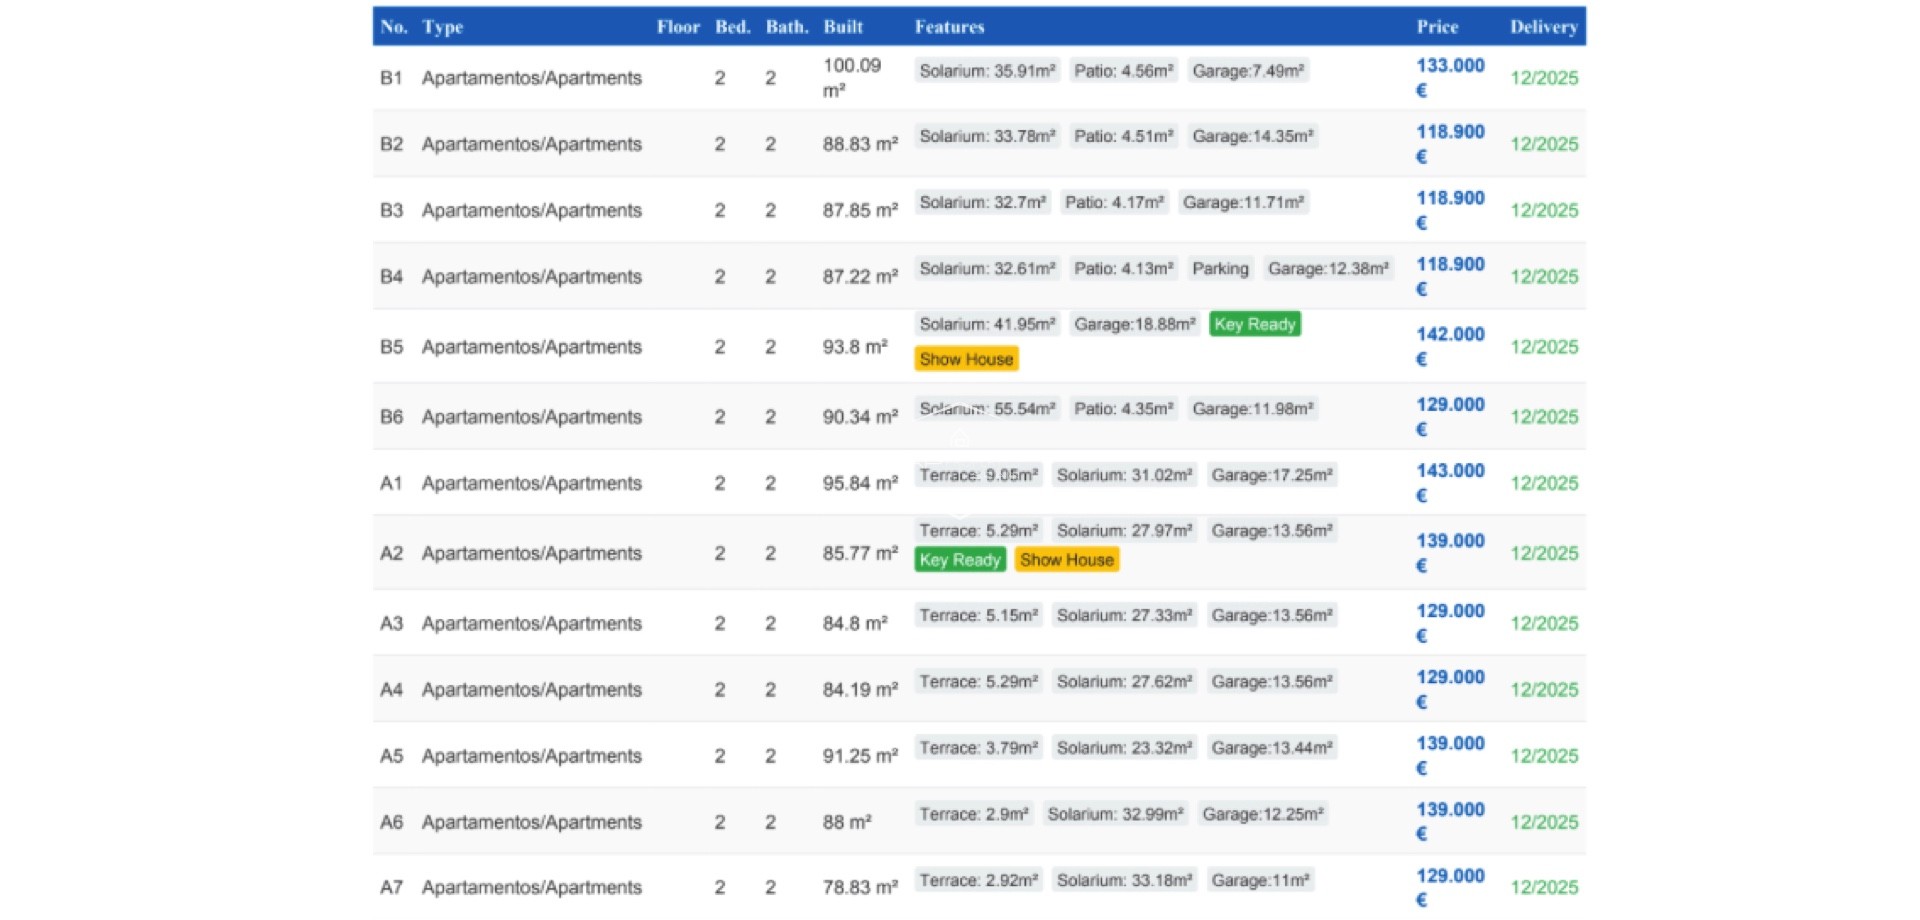Click the 143.000 € price for A1
The image size is (1920, 920).
tap(1449, 482)
